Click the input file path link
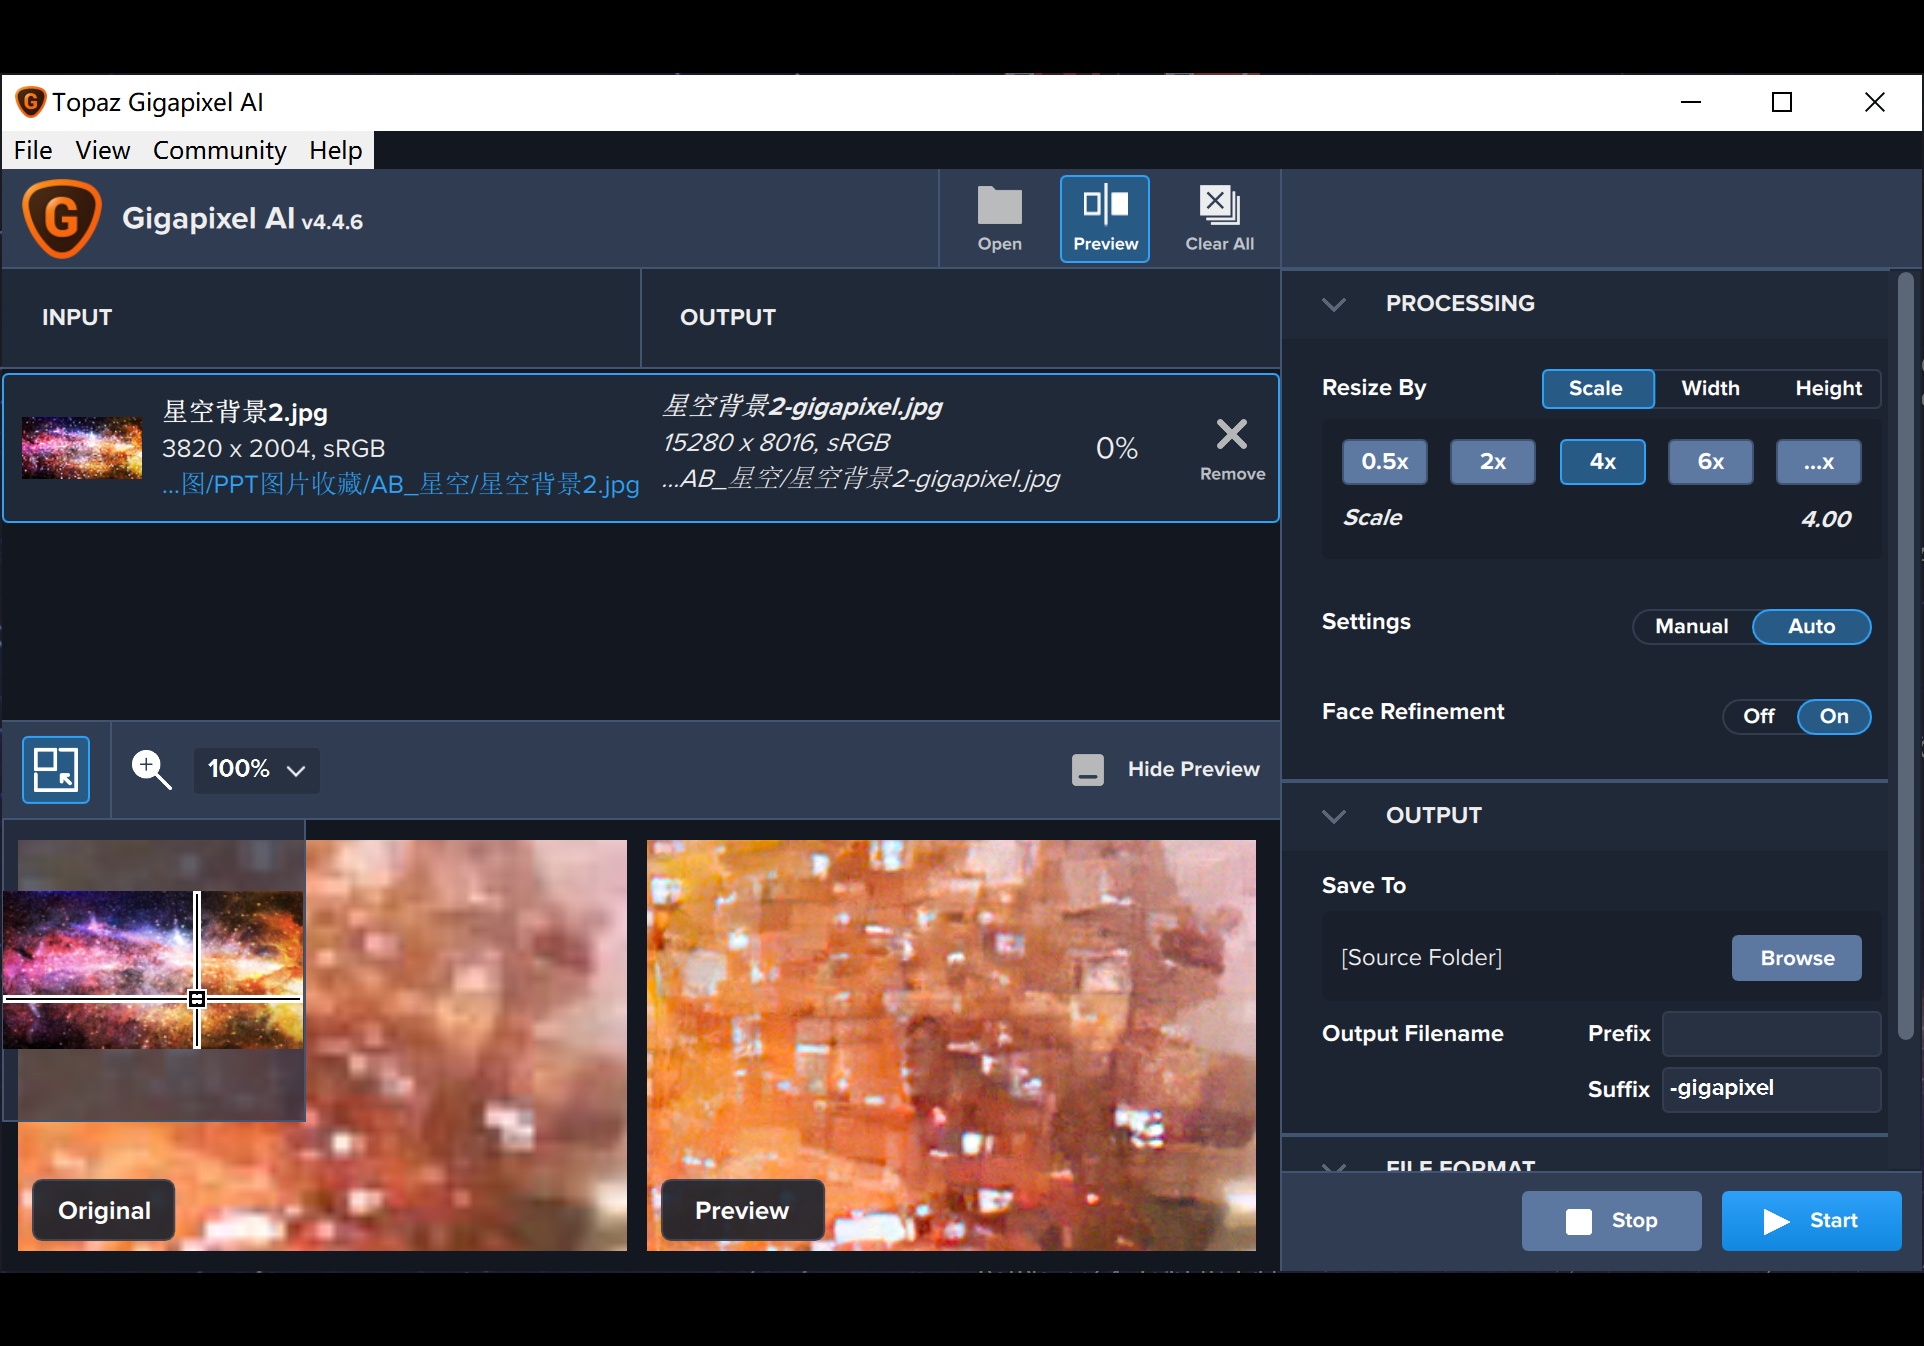1924x1346 pixels. pyautogui.click(x=400, y=485)
